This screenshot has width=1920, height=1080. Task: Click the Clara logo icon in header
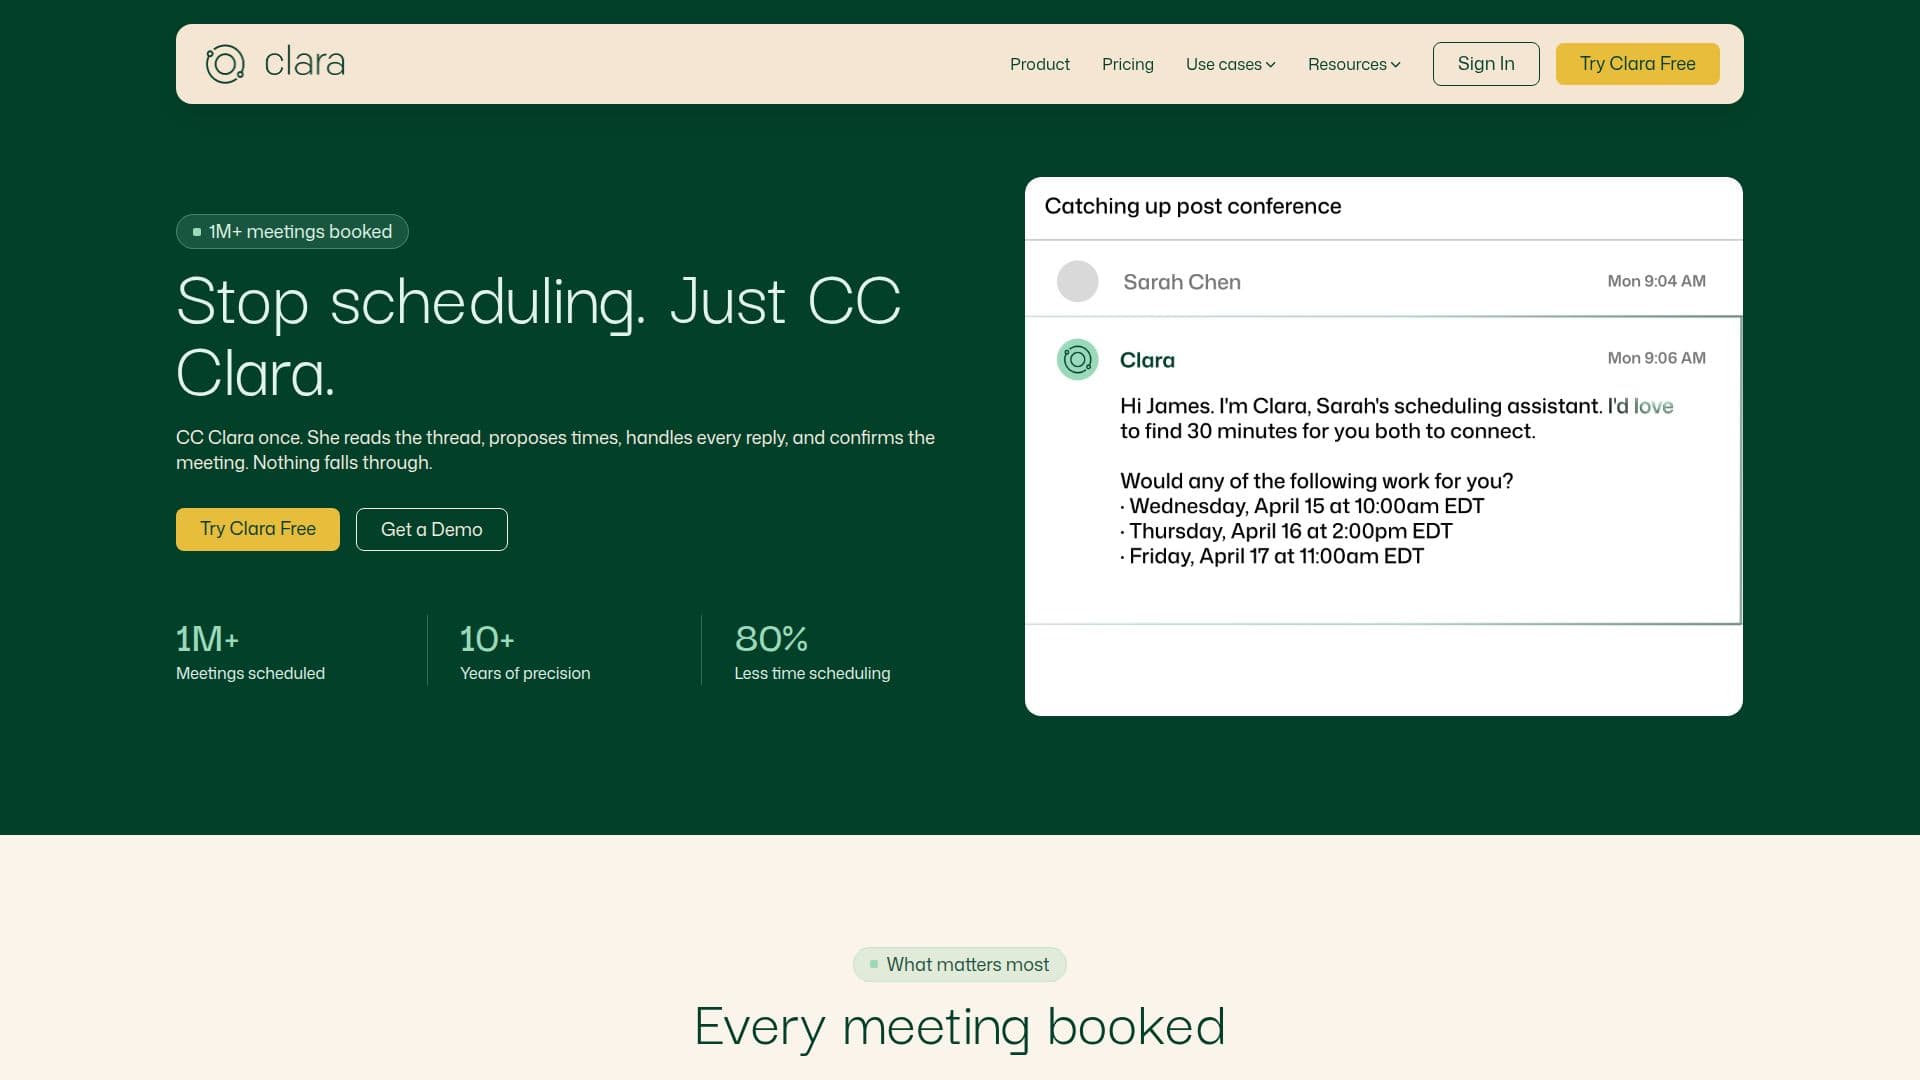(x=225, y=64)
